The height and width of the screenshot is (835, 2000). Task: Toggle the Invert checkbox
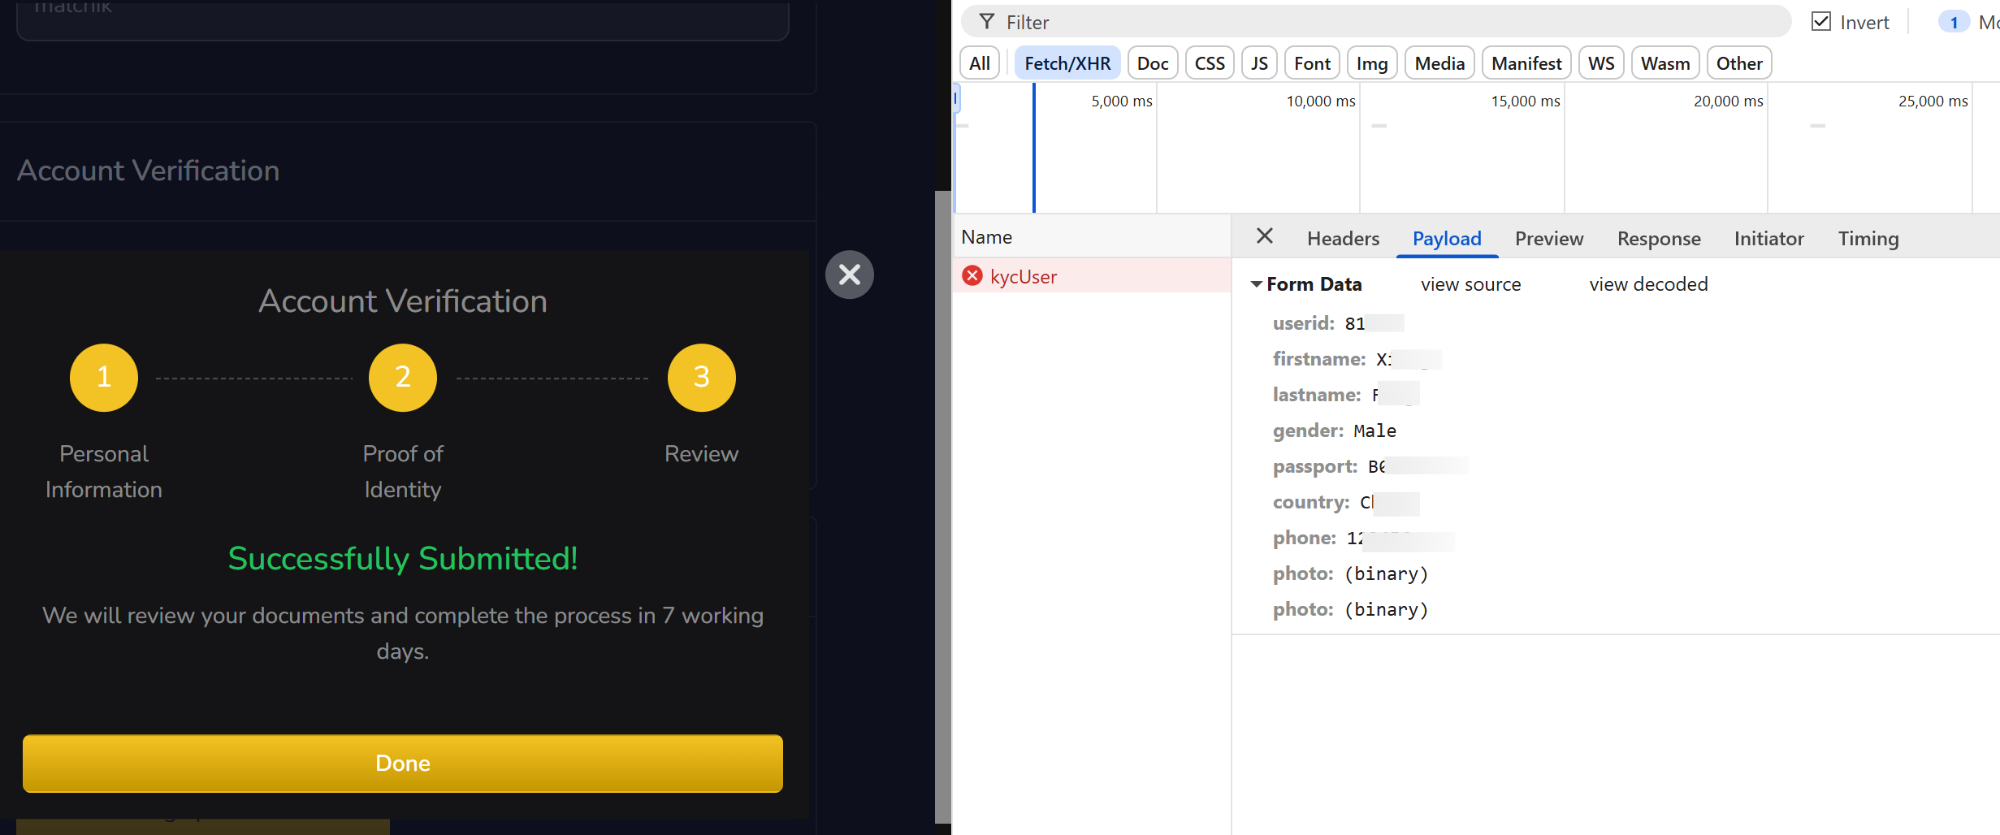(x=1821, y=22)
